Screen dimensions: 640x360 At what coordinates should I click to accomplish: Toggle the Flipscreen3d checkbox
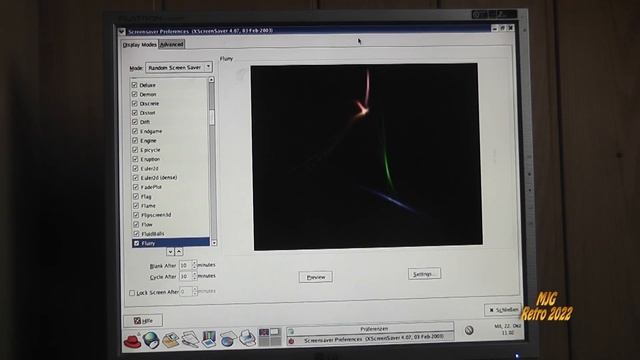click(x=136, y=215)
